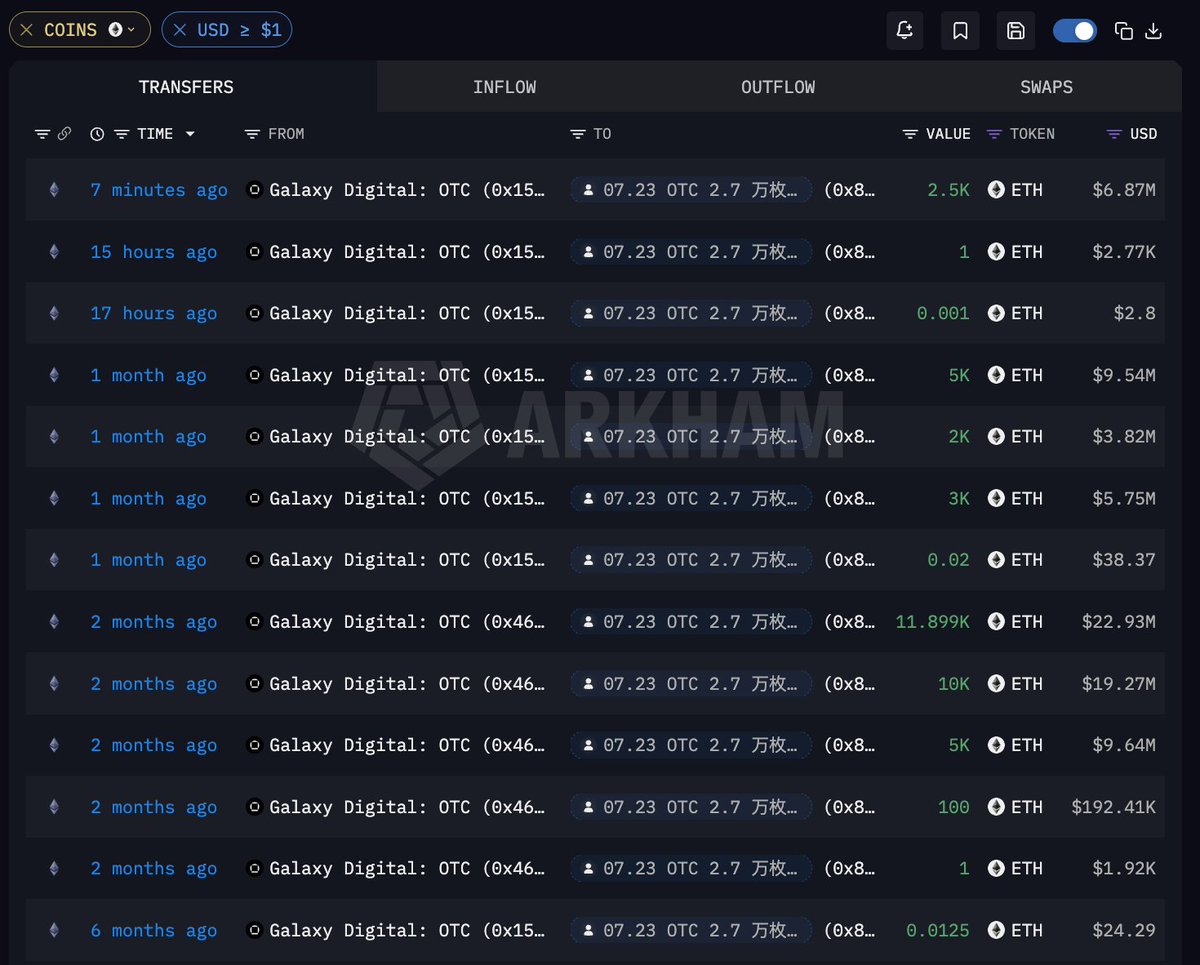Open the TIME column filter
1200x965 pixels.
coord(121,134)
